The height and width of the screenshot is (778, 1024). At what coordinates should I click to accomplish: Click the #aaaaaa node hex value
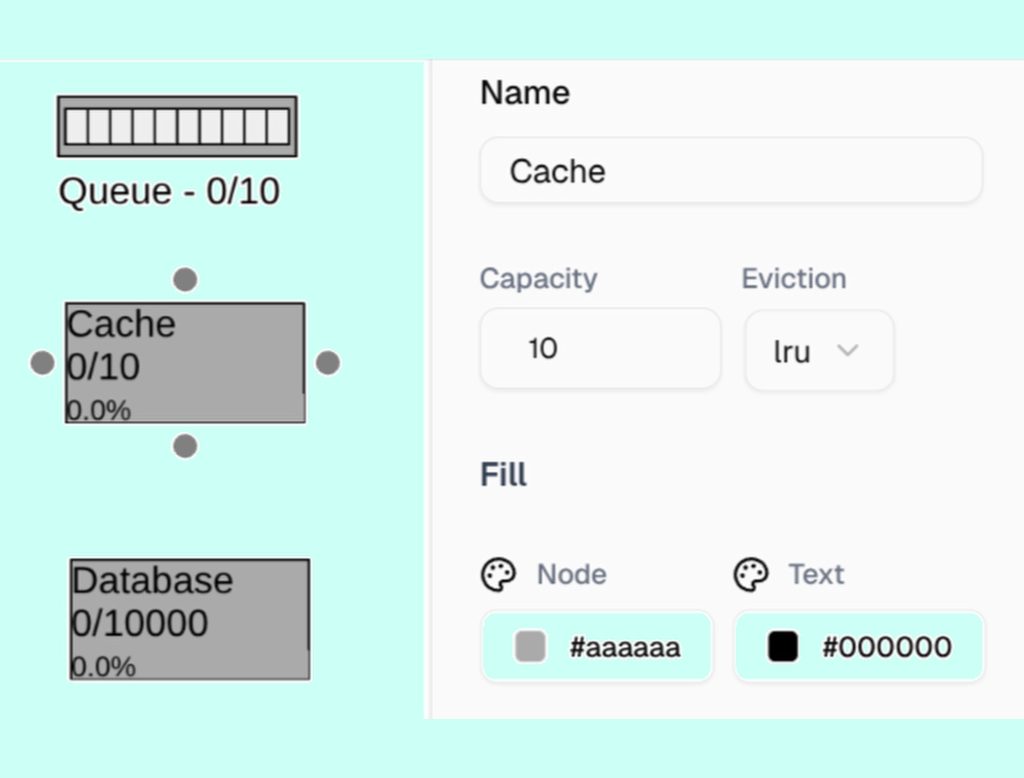point(625,647)
